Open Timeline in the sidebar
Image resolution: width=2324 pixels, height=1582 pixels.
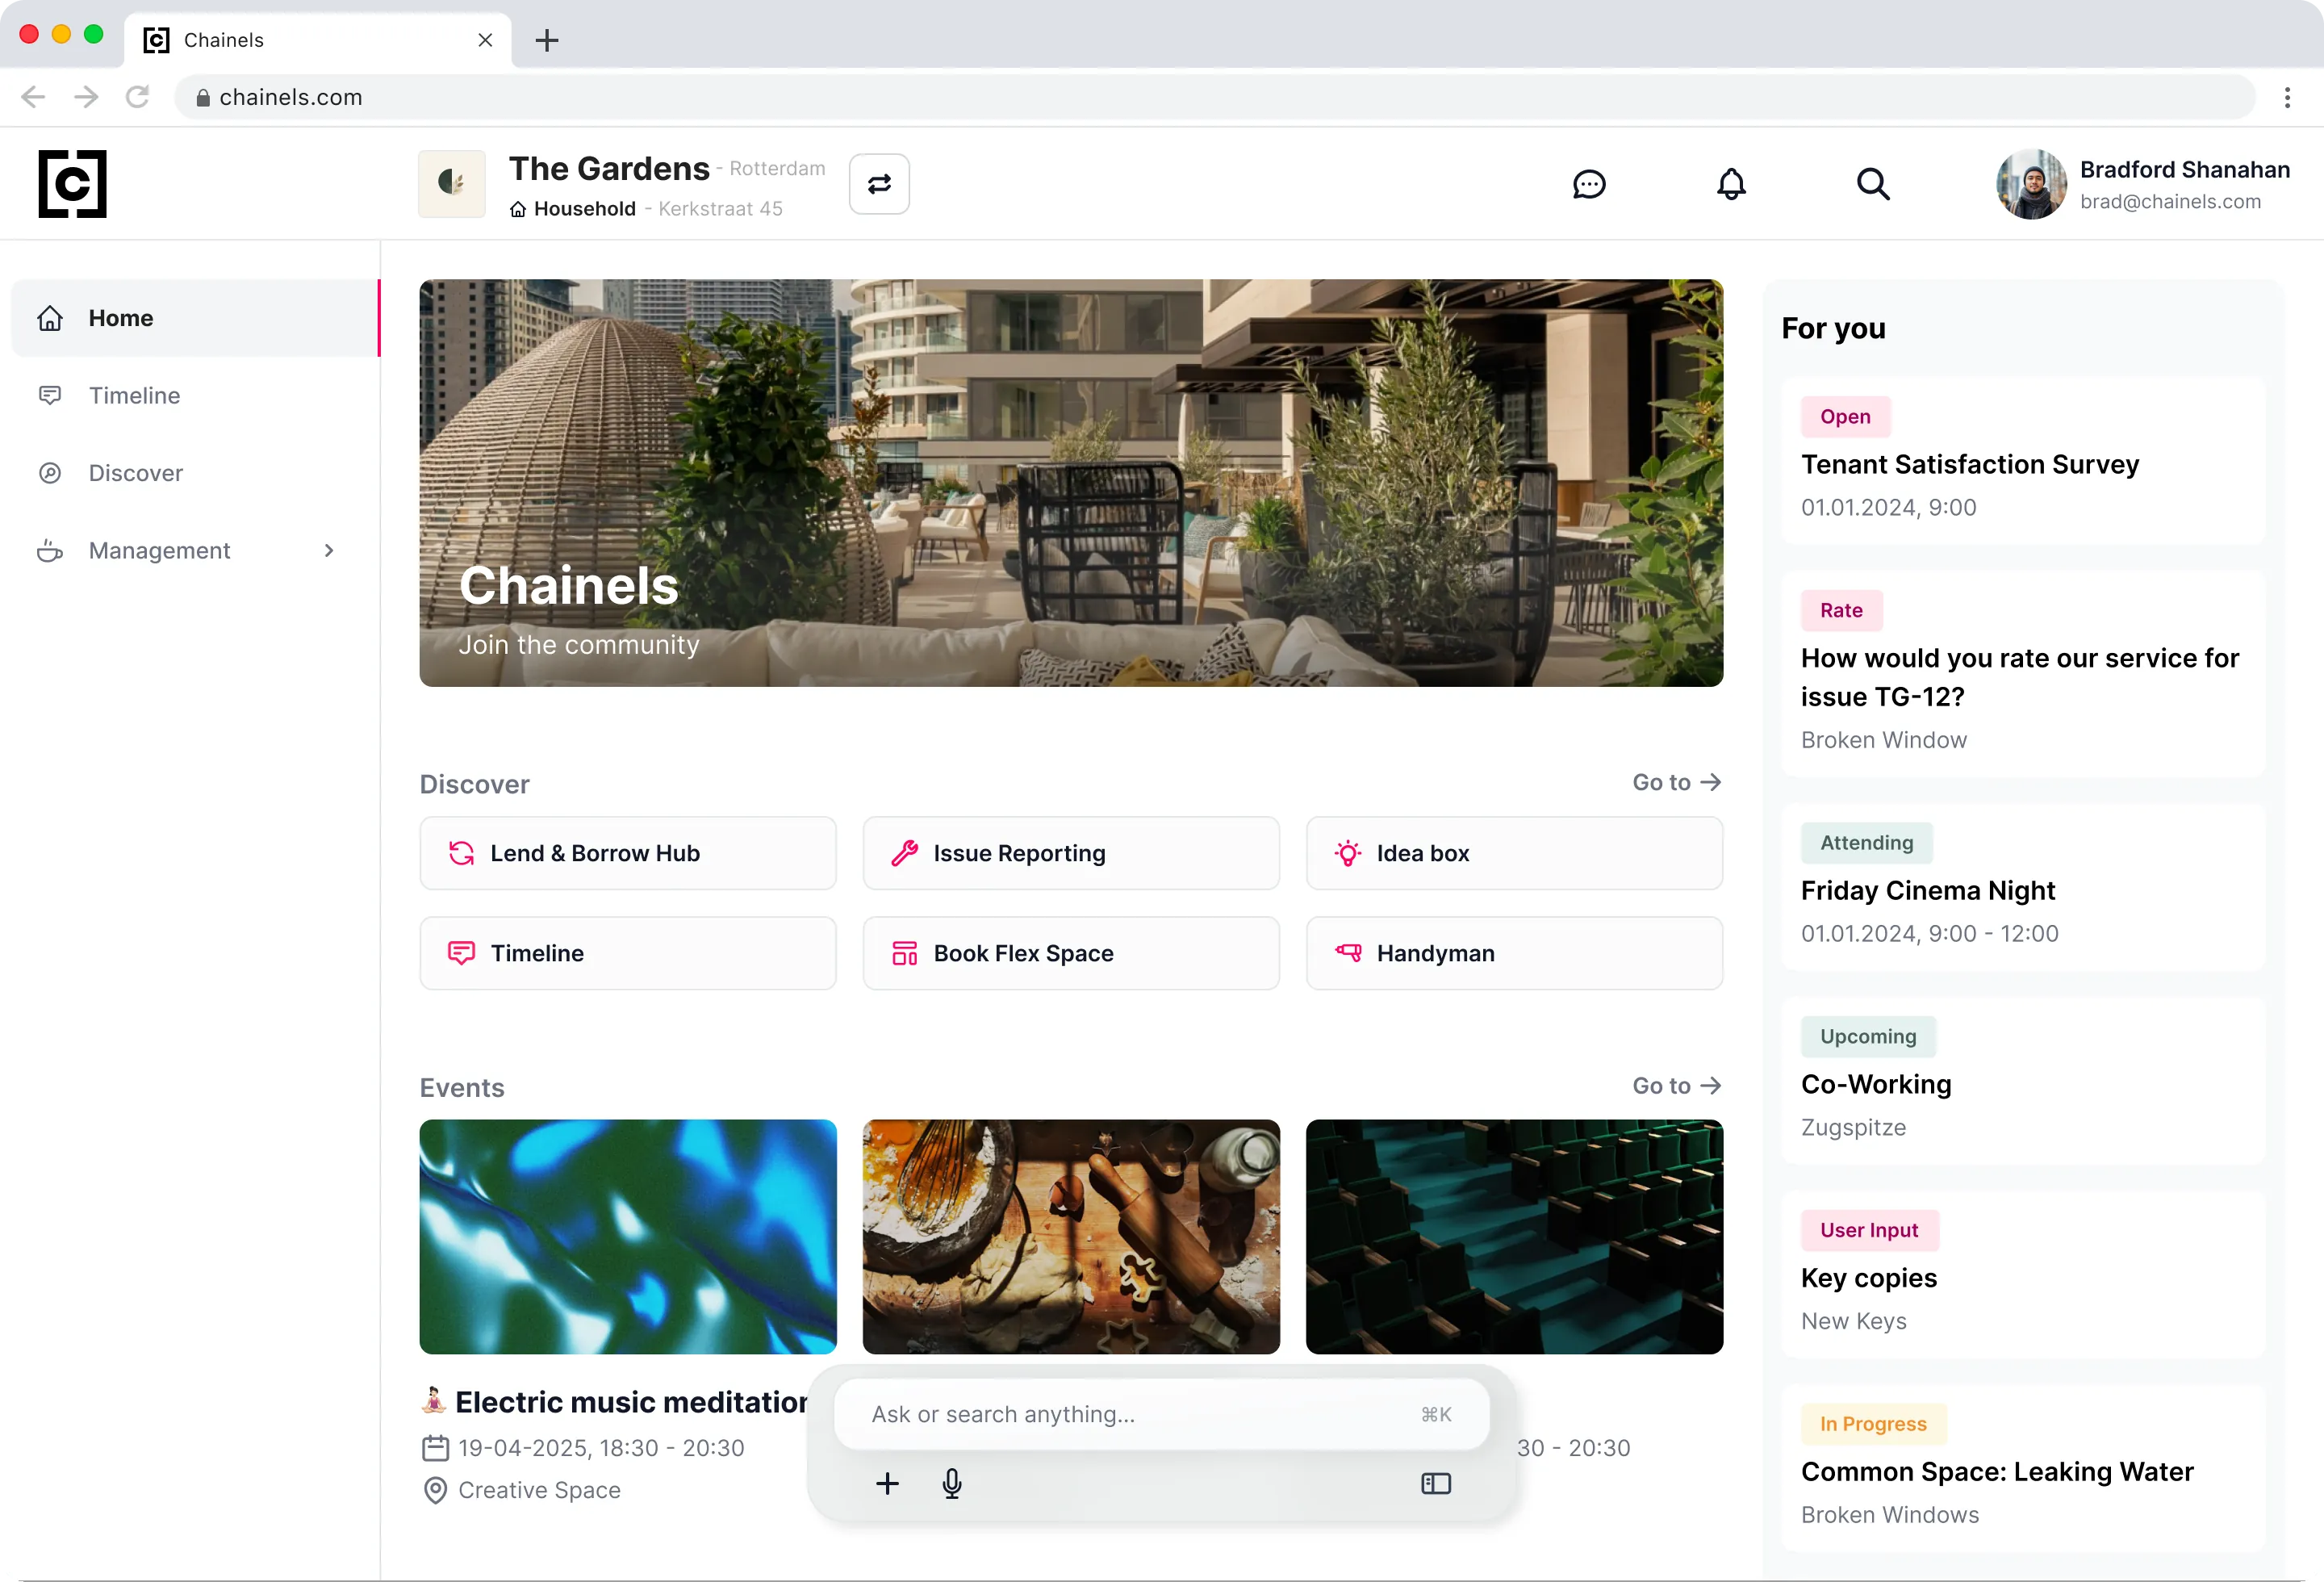195,395
